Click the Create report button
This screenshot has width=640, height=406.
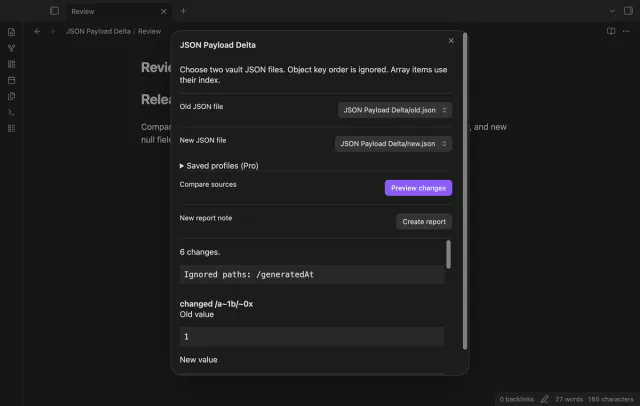click(424, 222)
